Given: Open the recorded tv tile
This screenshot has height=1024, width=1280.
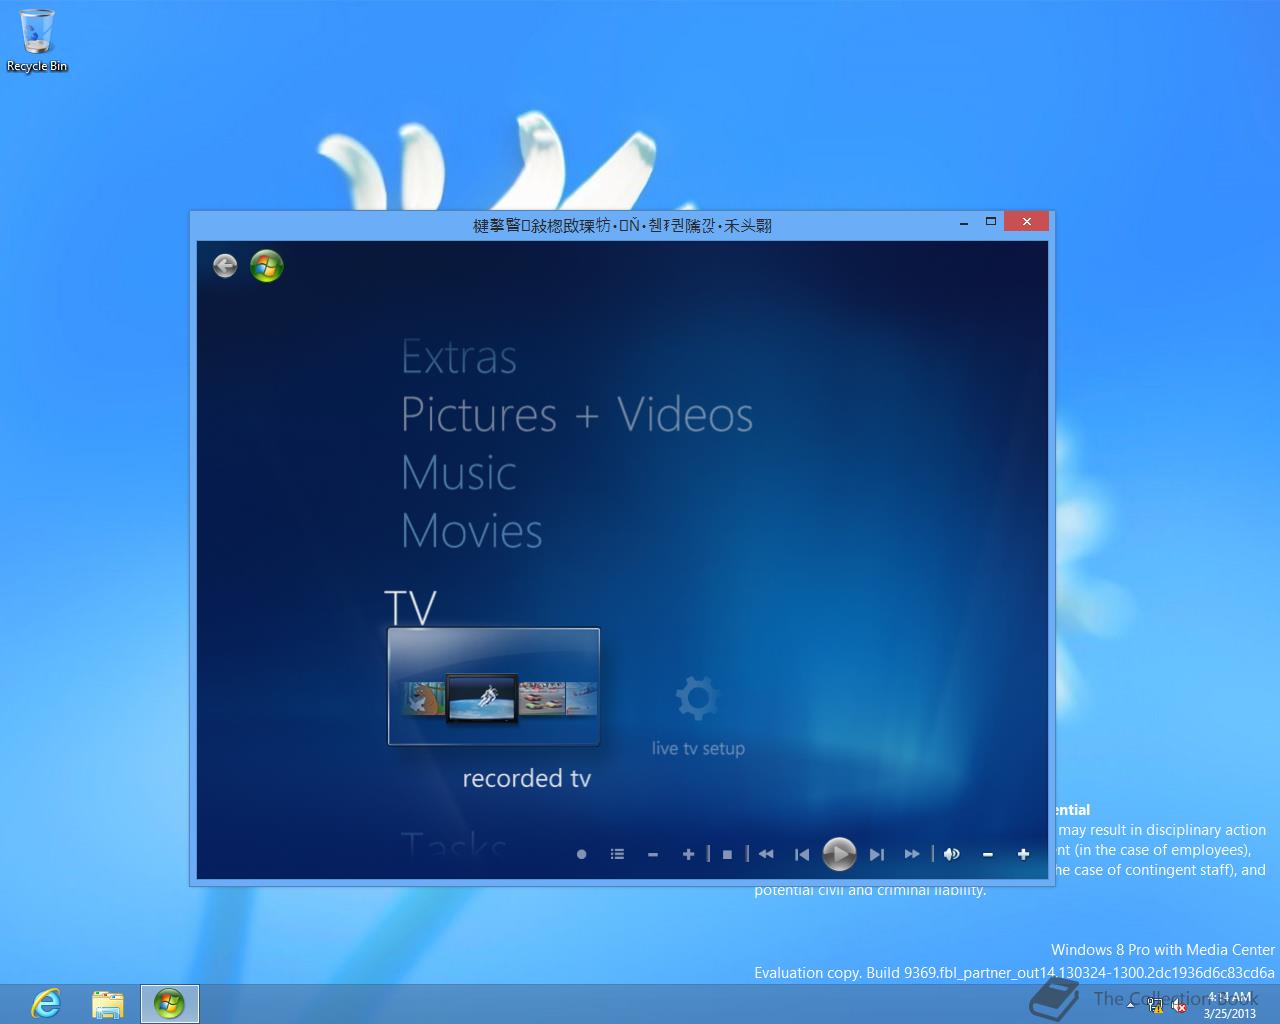Looking at the screenshot, I should tap(494, 686).
